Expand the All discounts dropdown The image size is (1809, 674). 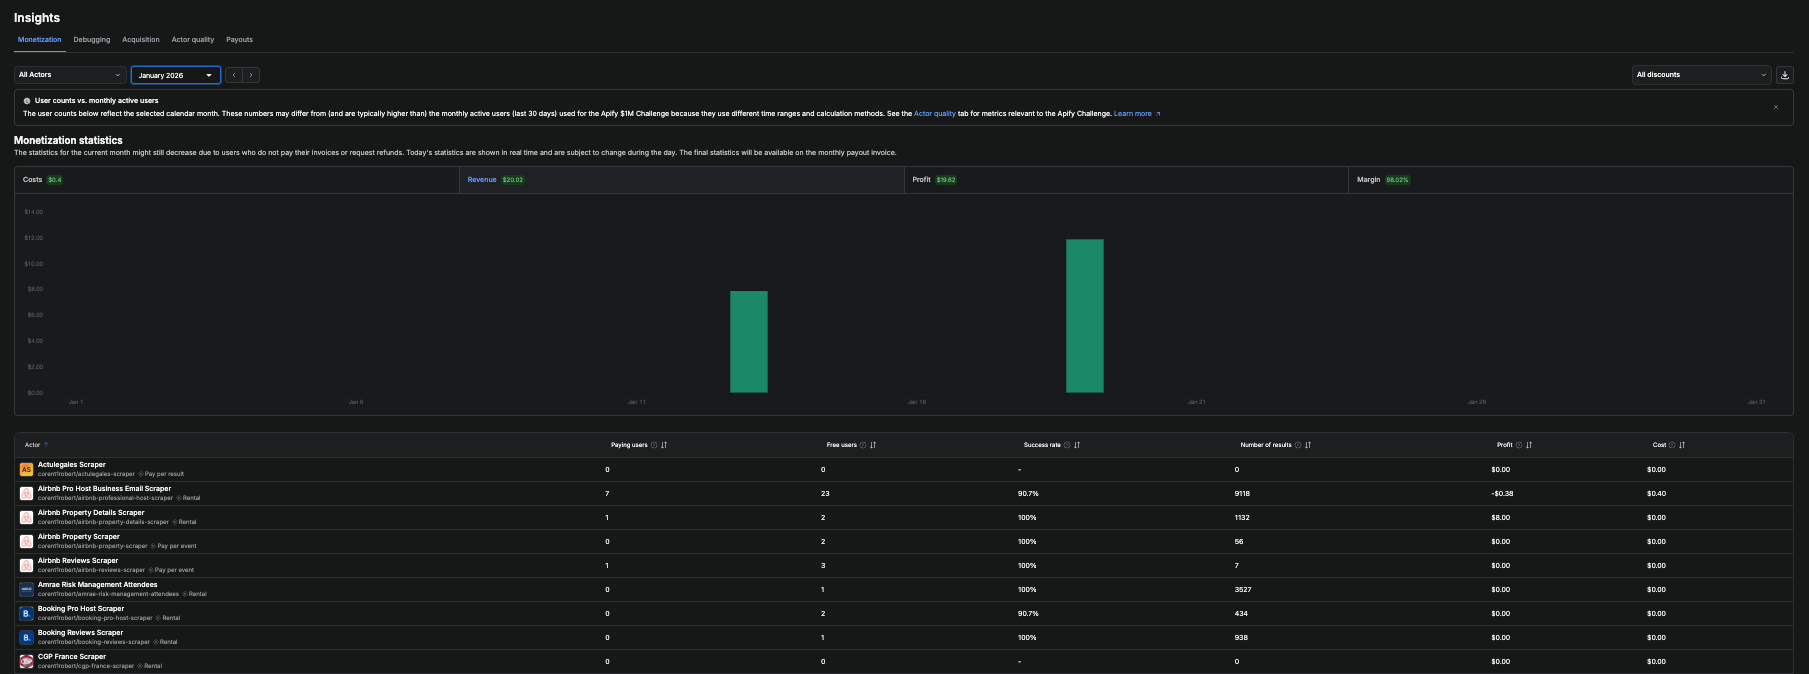point(1701,75)
